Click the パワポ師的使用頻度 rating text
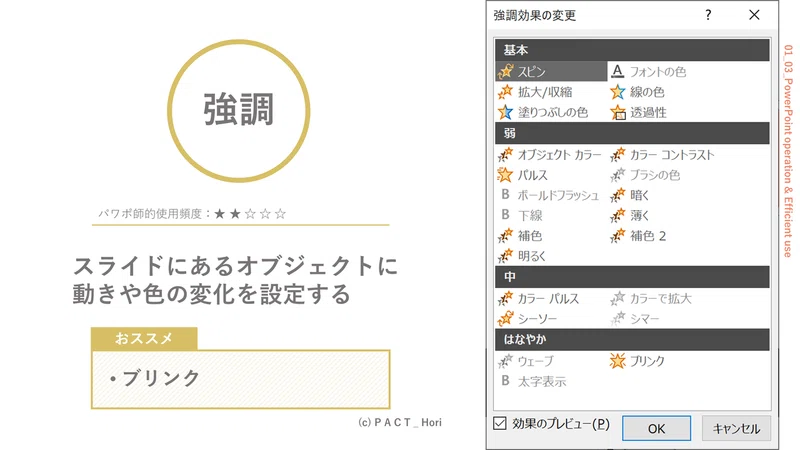The height and width of the screenshot is (450, 800). tap(192, 213)
